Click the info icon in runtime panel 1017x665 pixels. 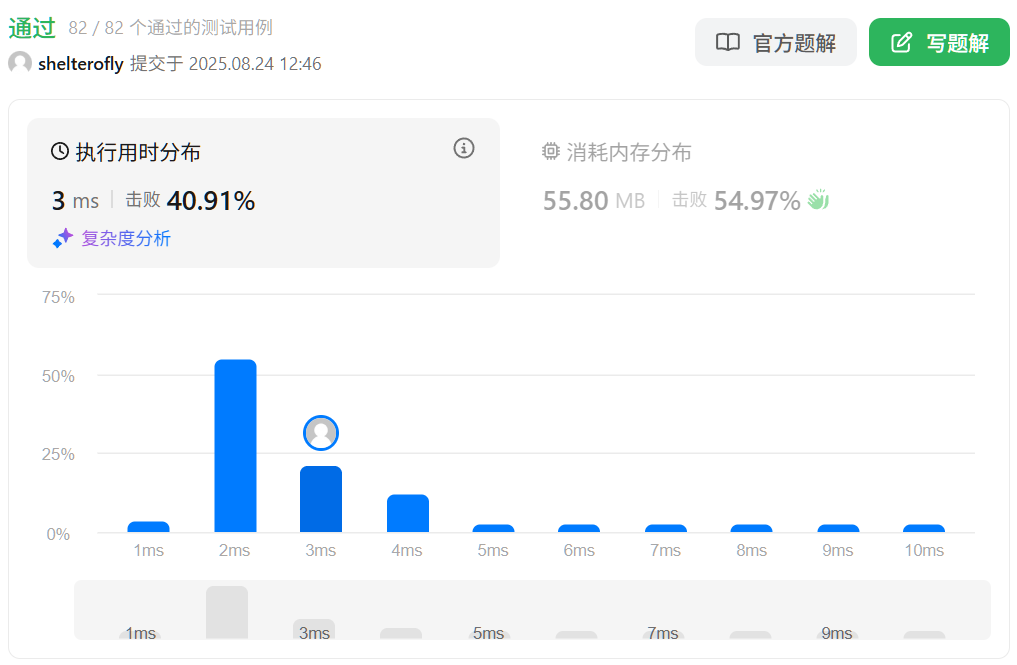pos(463,149)
